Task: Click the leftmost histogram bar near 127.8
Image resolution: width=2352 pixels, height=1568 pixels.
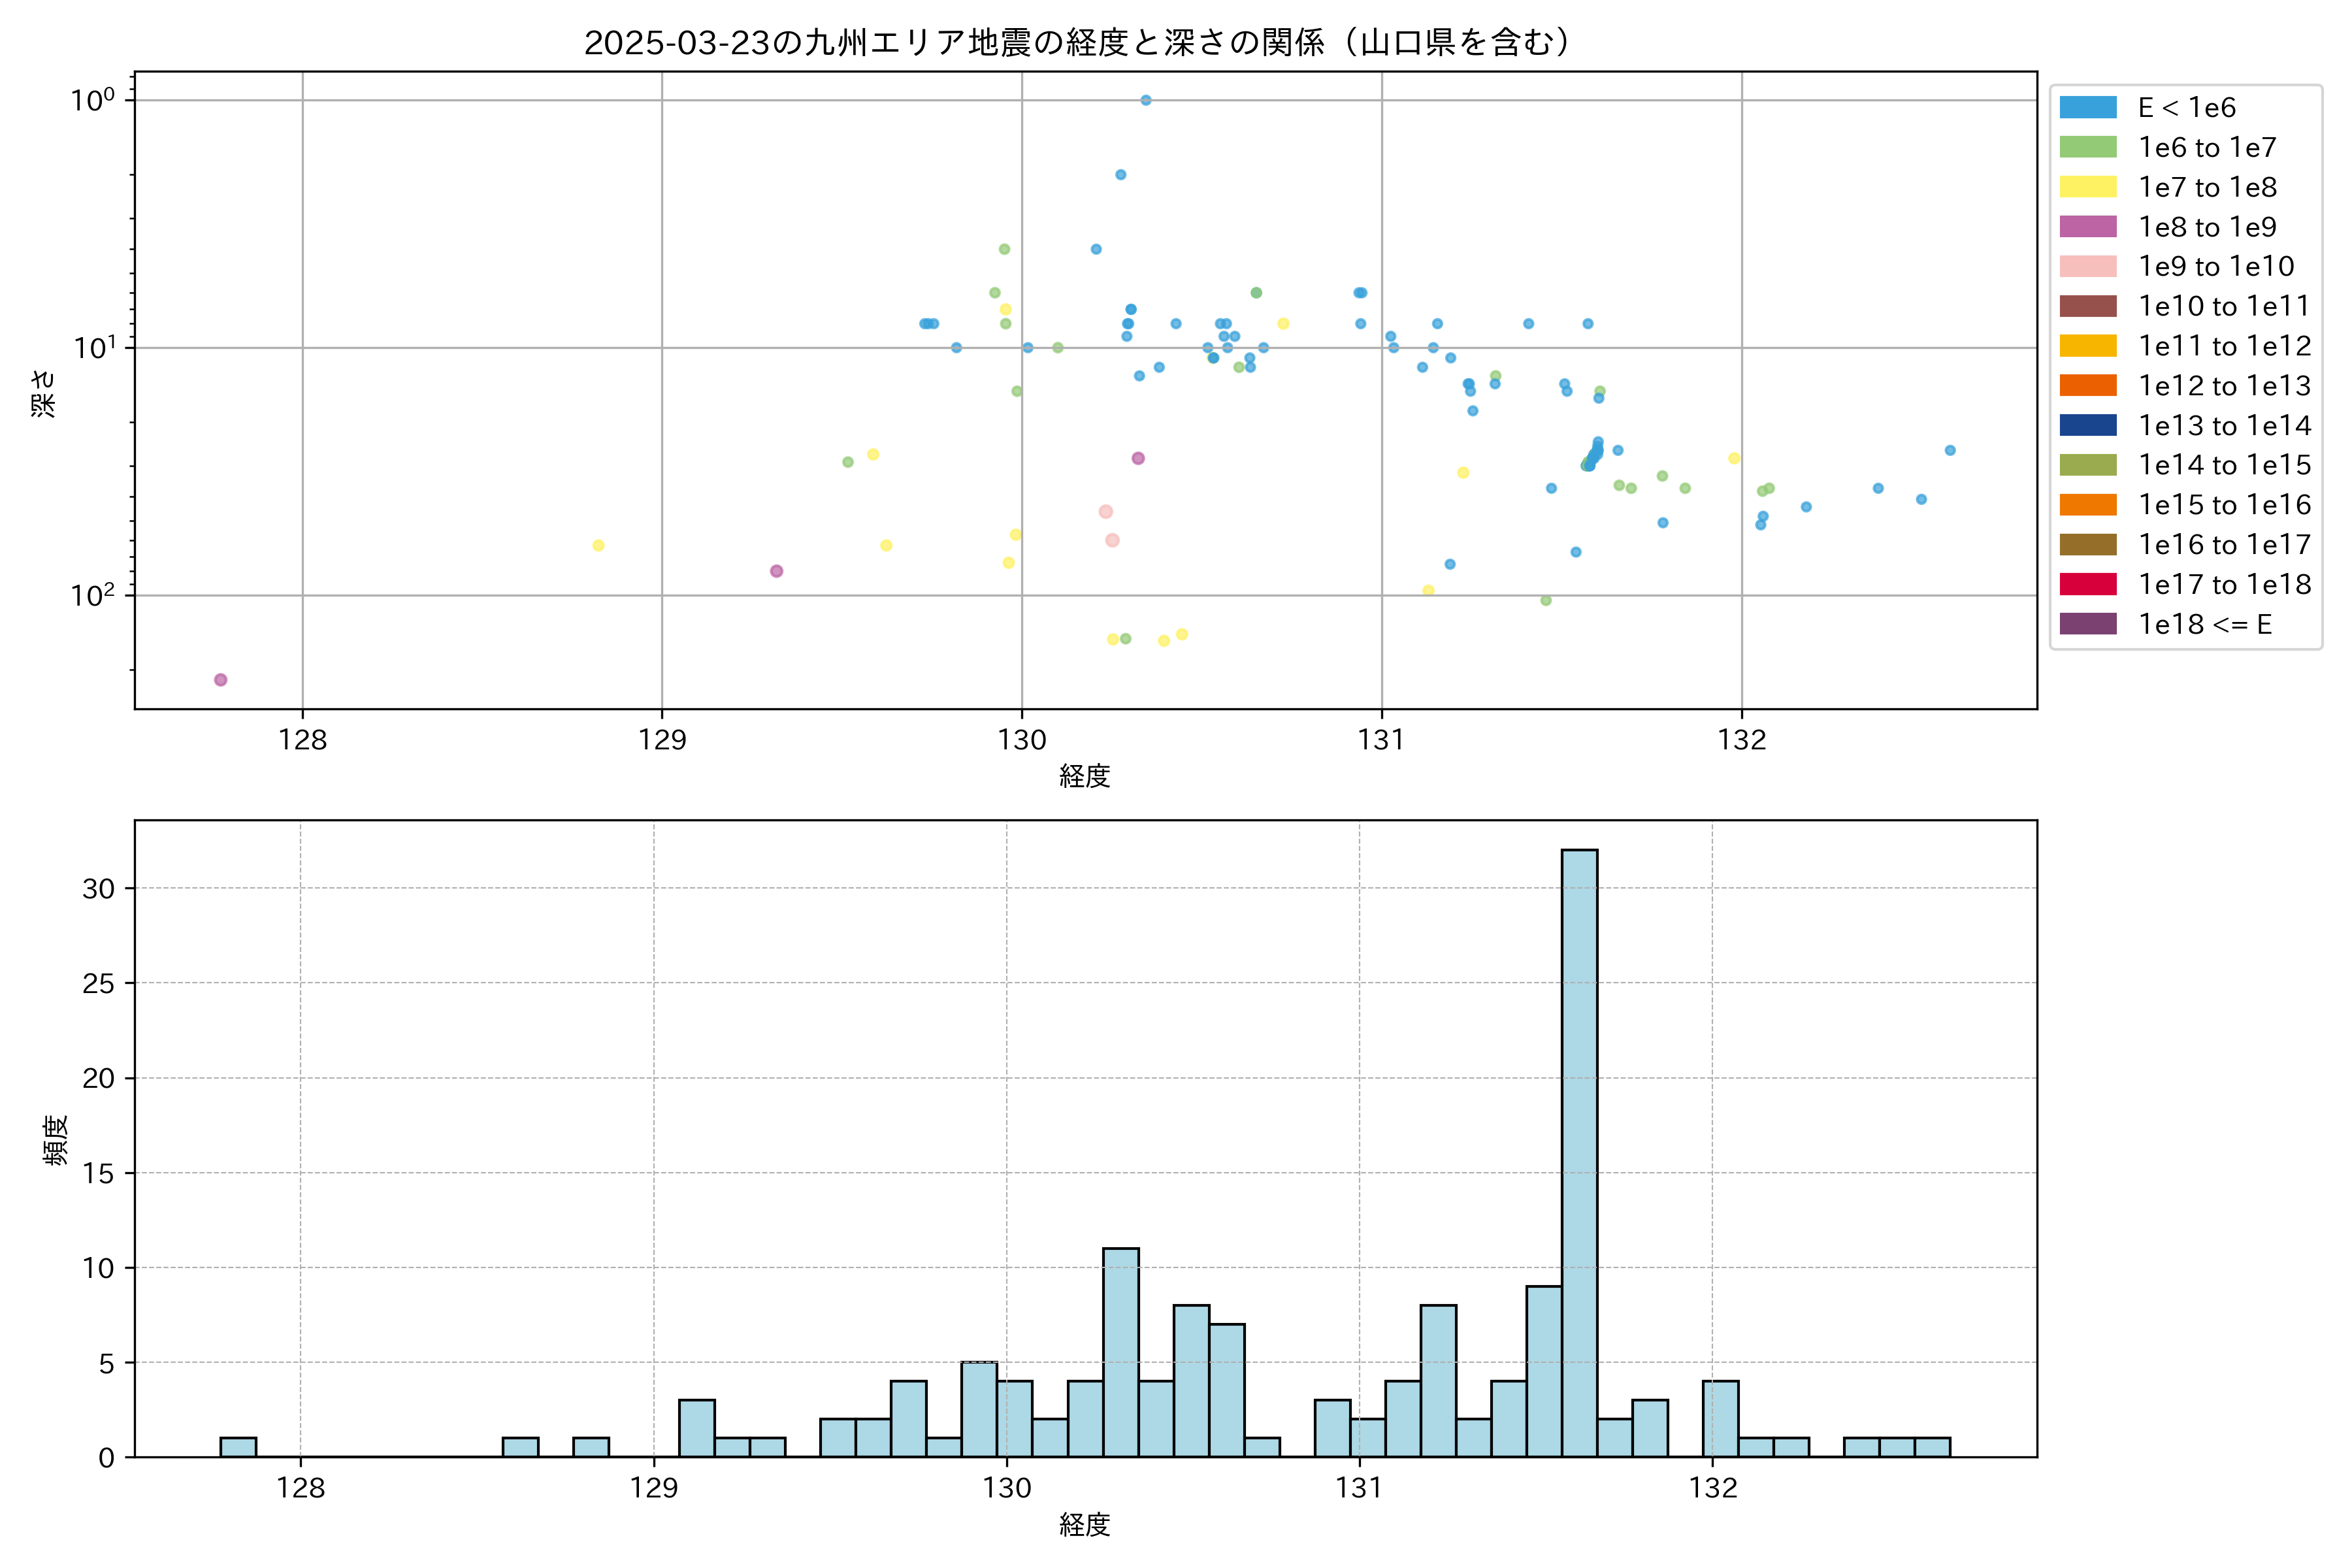Action: click(238, 1447)
